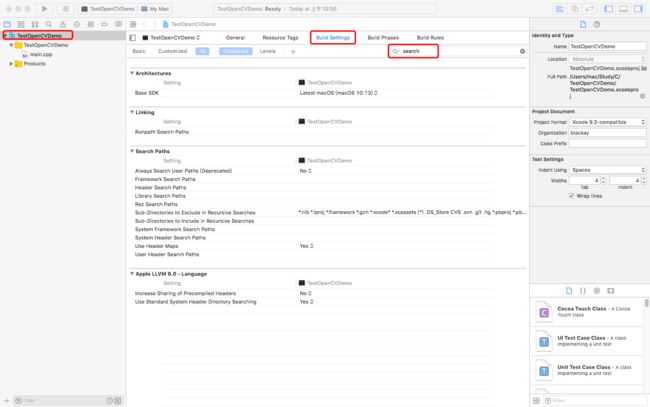Viewport: 650px width, 407px height.
Task: Collapse the Linking section
Action: [132, 112]
